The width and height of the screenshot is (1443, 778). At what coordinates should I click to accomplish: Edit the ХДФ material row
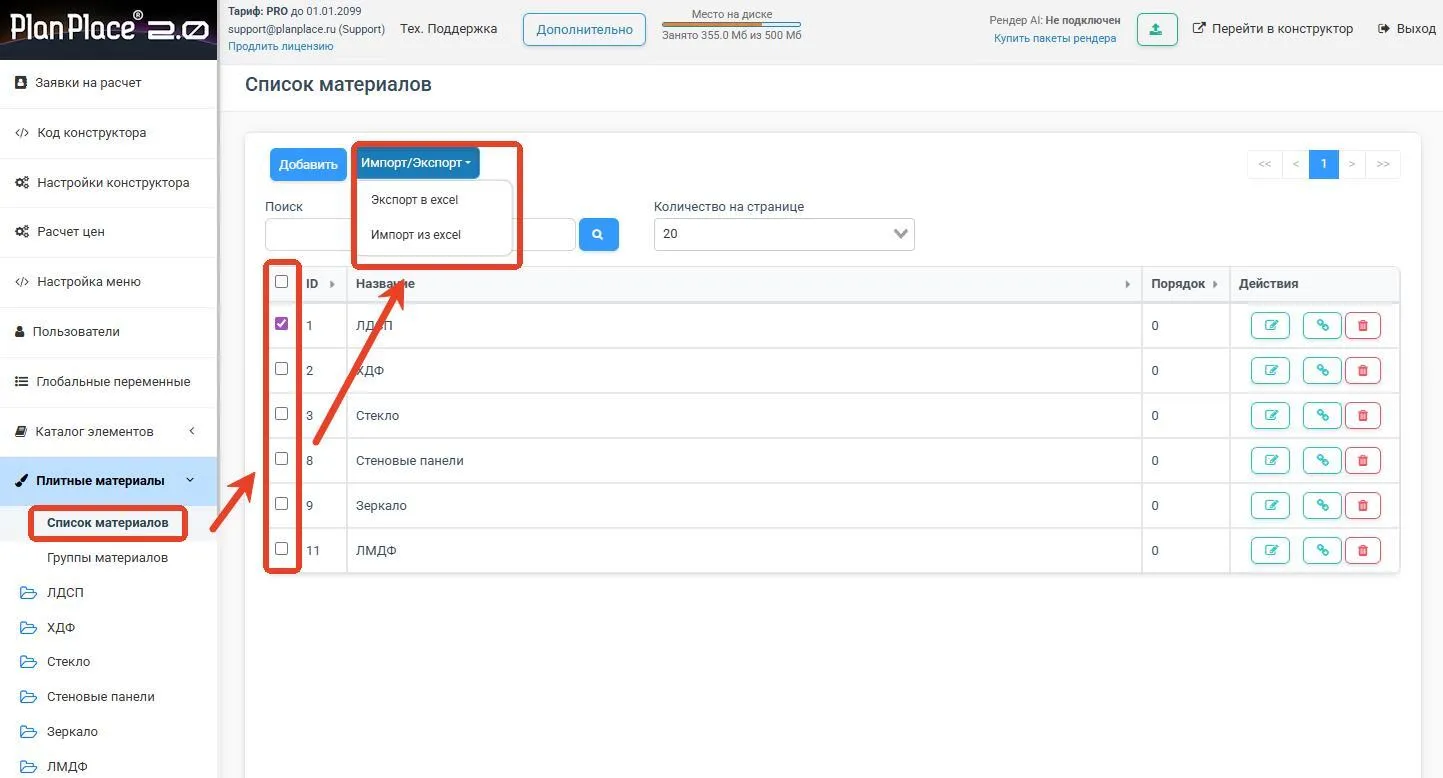1270,371
